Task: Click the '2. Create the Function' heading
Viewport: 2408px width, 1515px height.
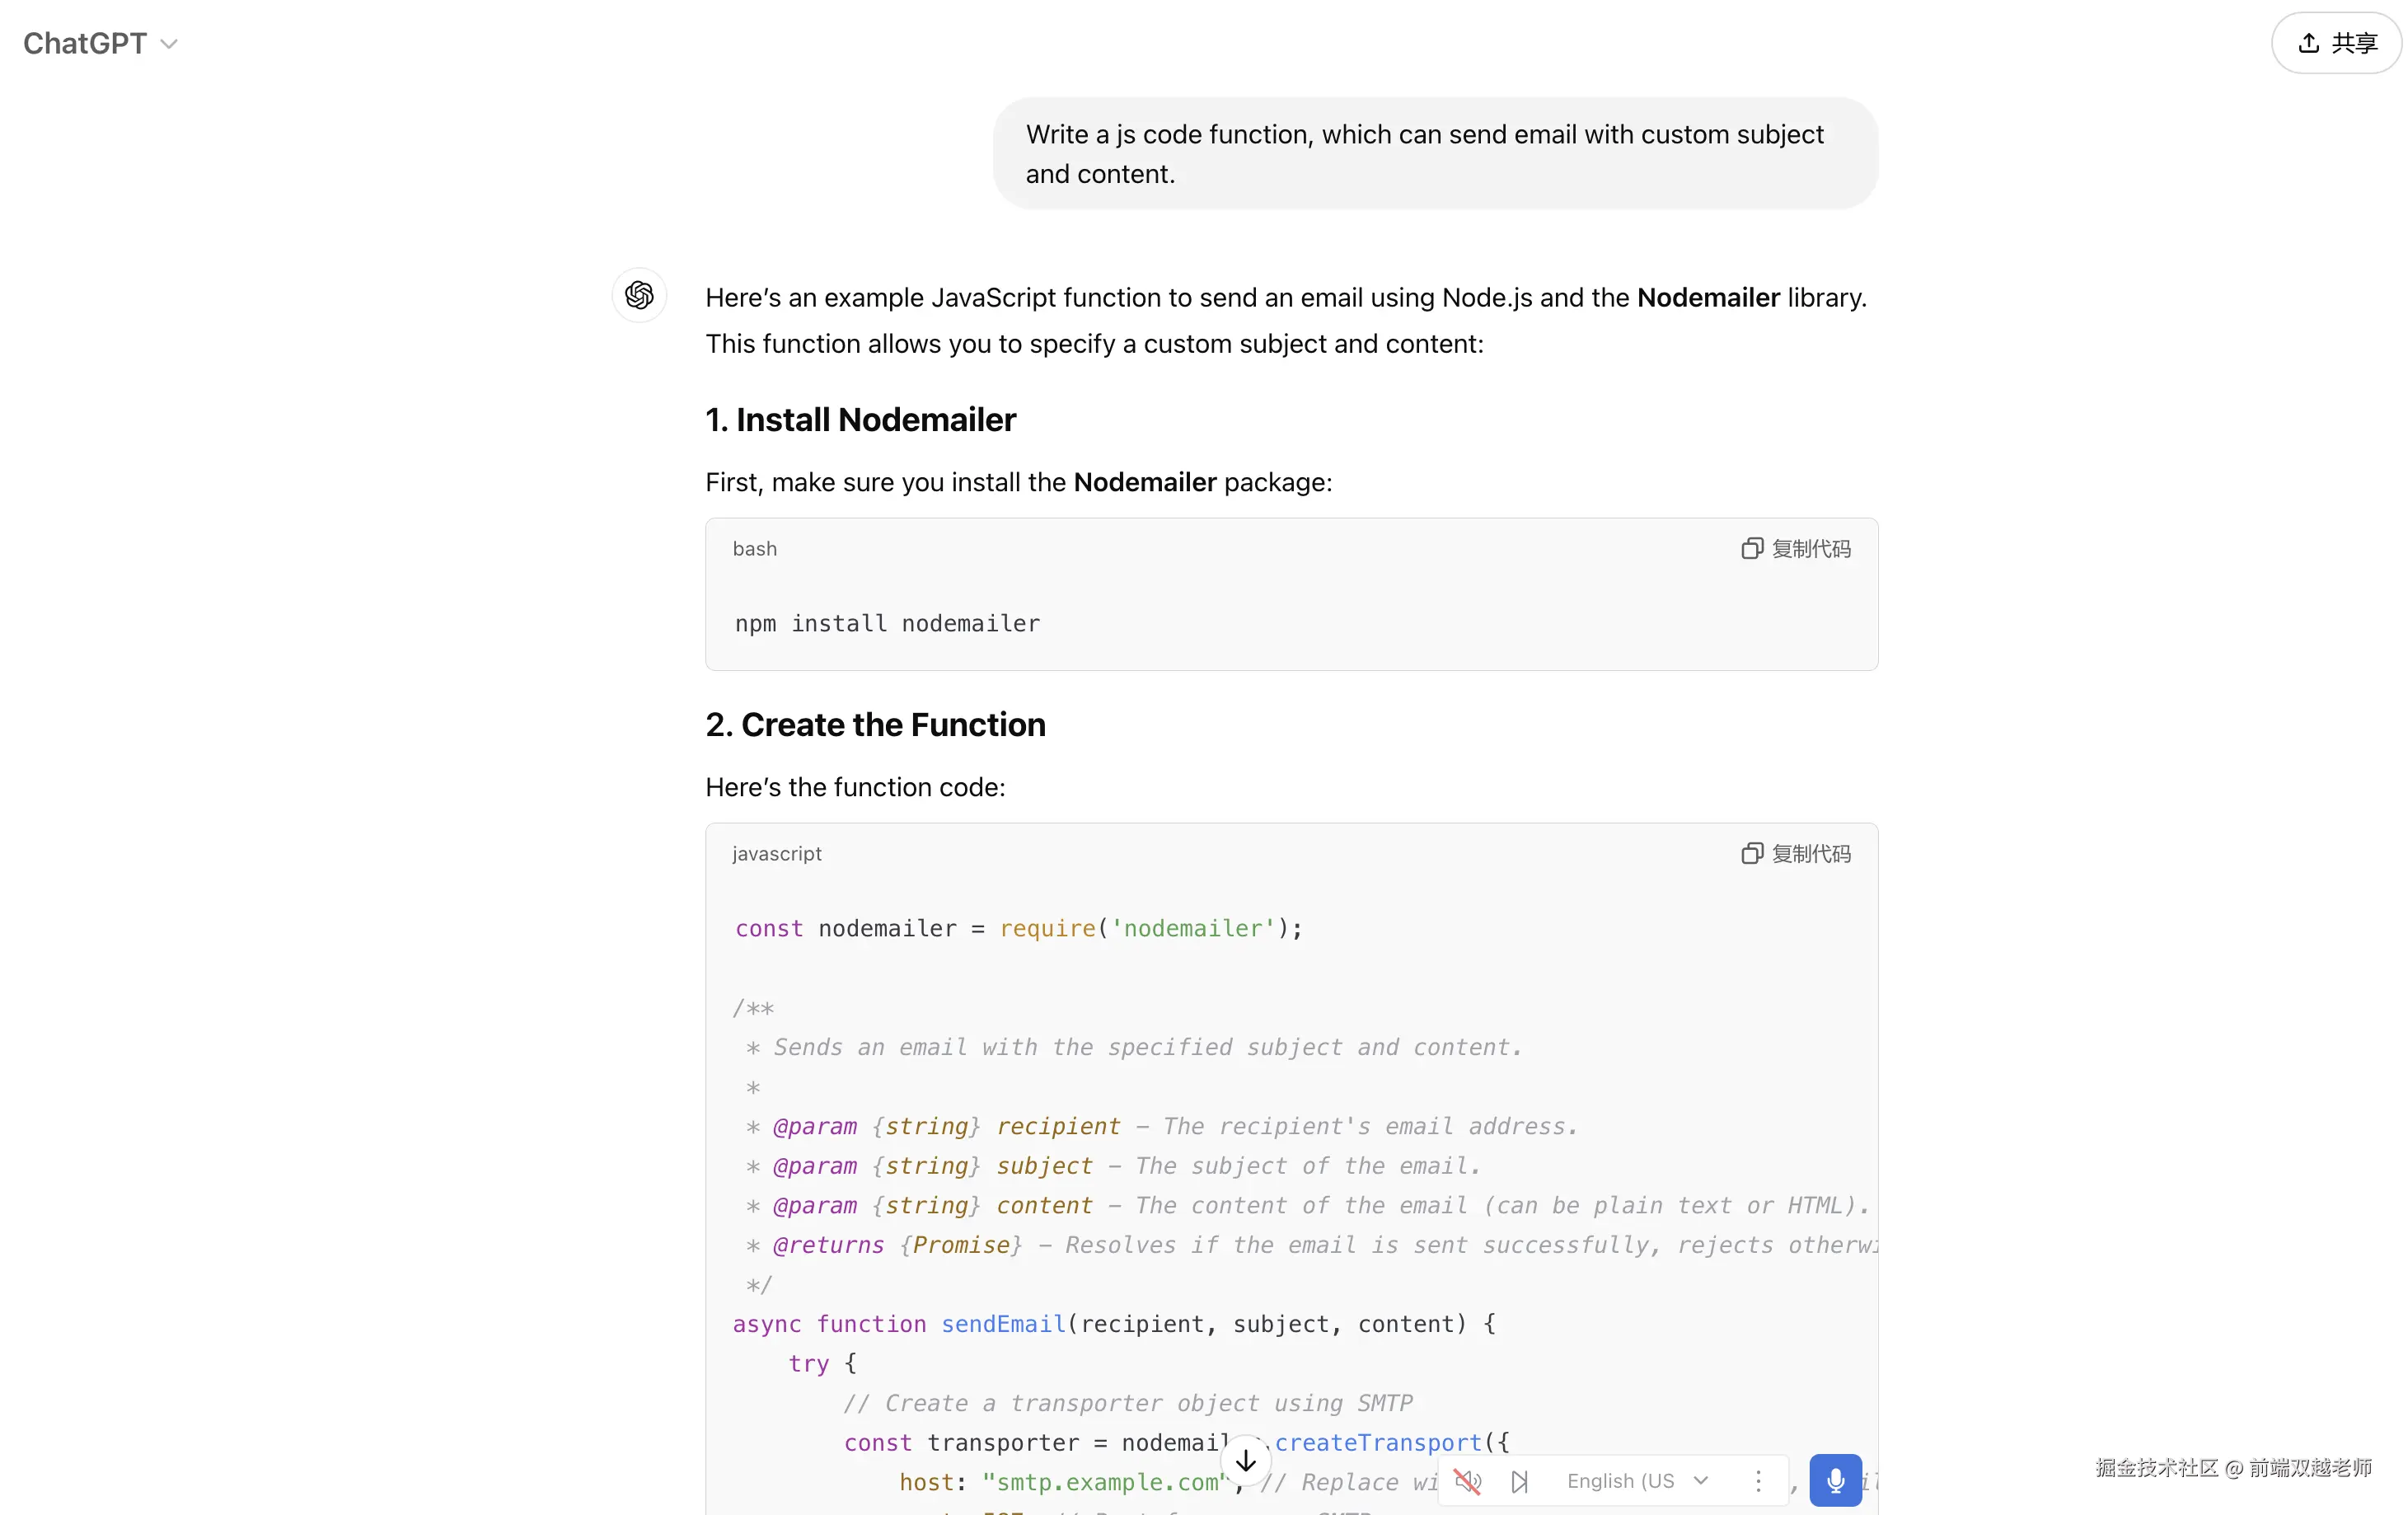Action: coord(875,724)
